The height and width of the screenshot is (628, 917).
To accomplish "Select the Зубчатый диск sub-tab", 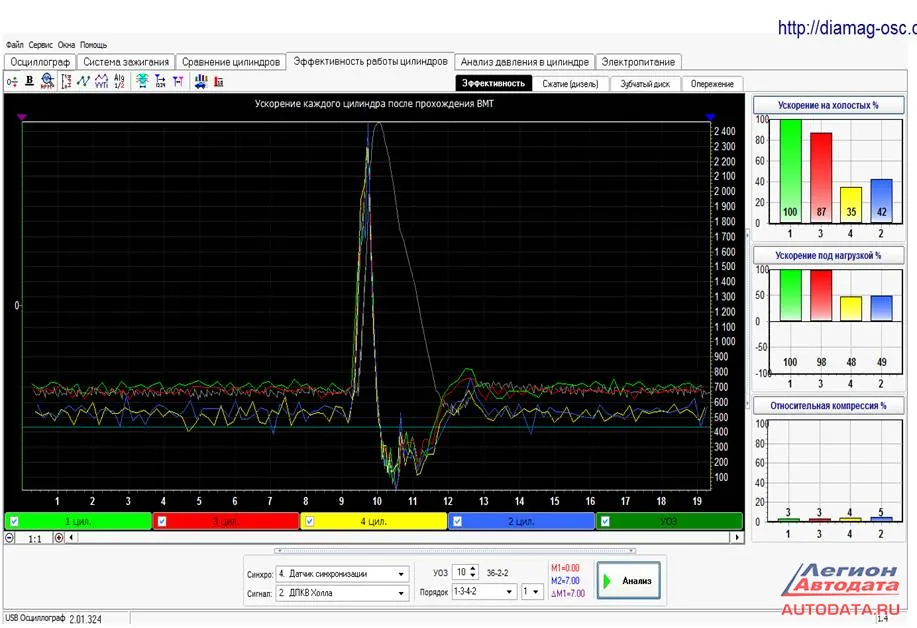I will 645,84.
